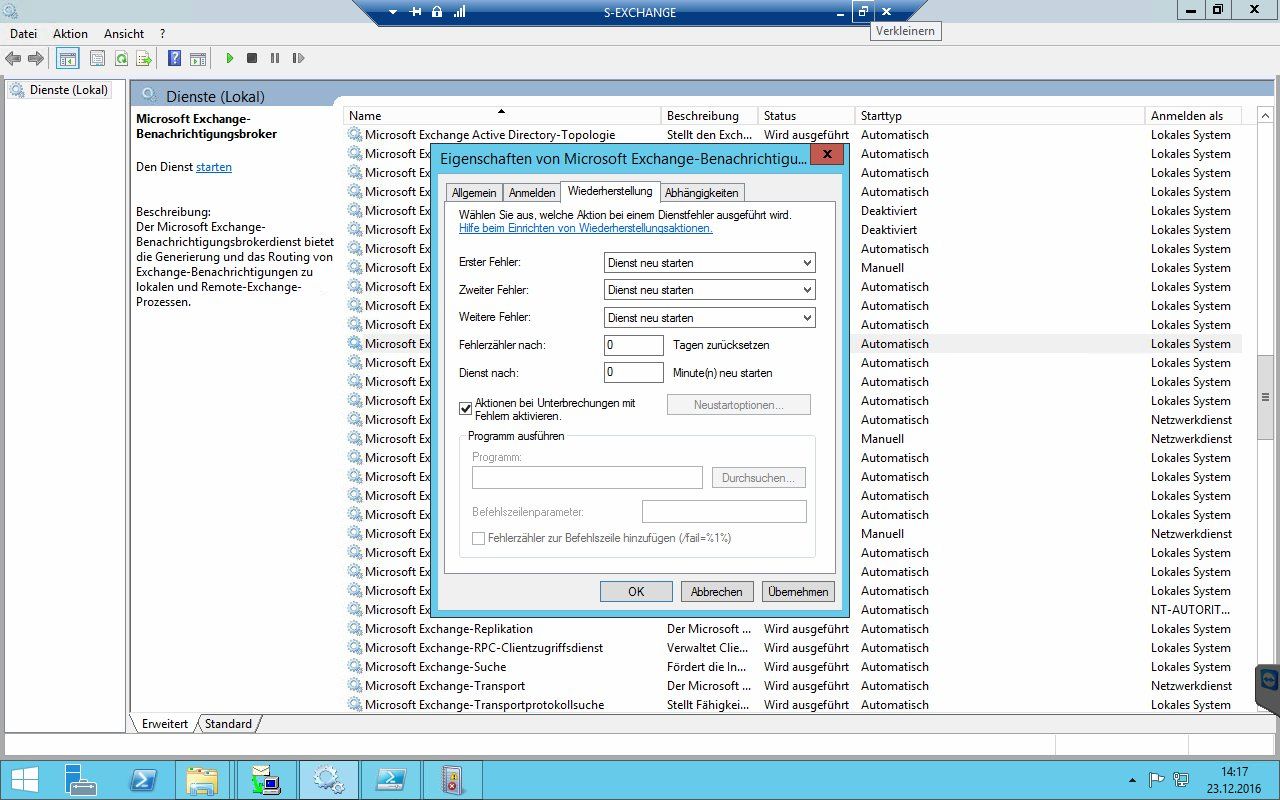
Task: Click the mail monitor taskbar icon
Action: coord(266,780)
